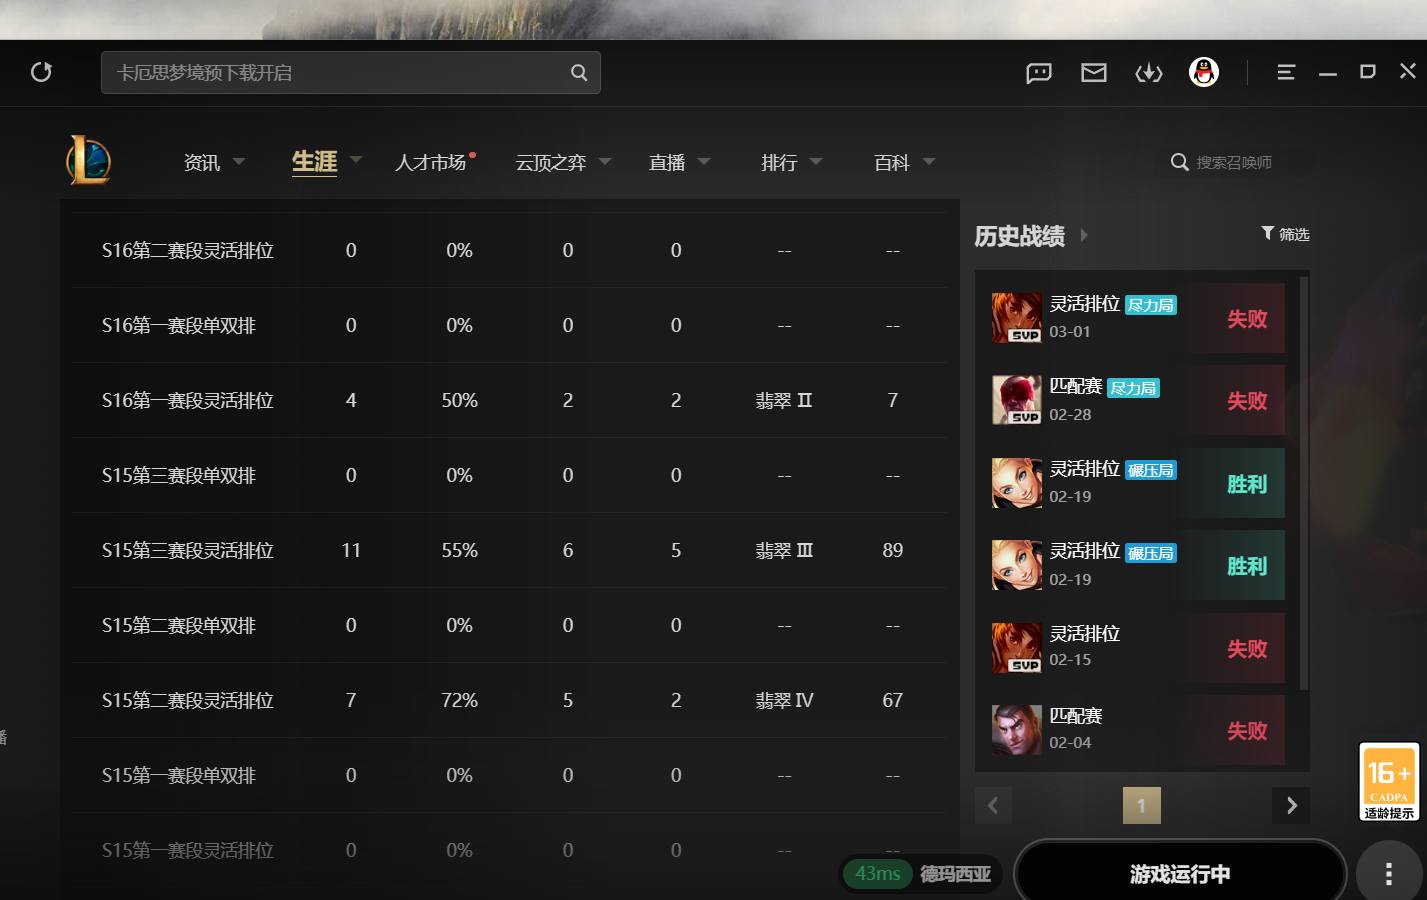The height and width of the screenshot is (900, 1427).
Task: Open the 云顶之弈 tab
Action: tap(551, 162)
